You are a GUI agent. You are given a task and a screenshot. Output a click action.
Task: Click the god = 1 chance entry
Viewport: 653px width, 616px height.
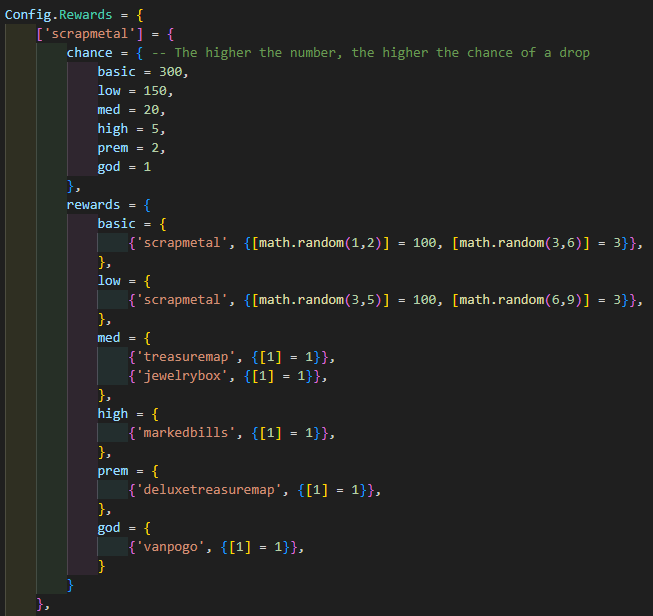tap(123, 167)
